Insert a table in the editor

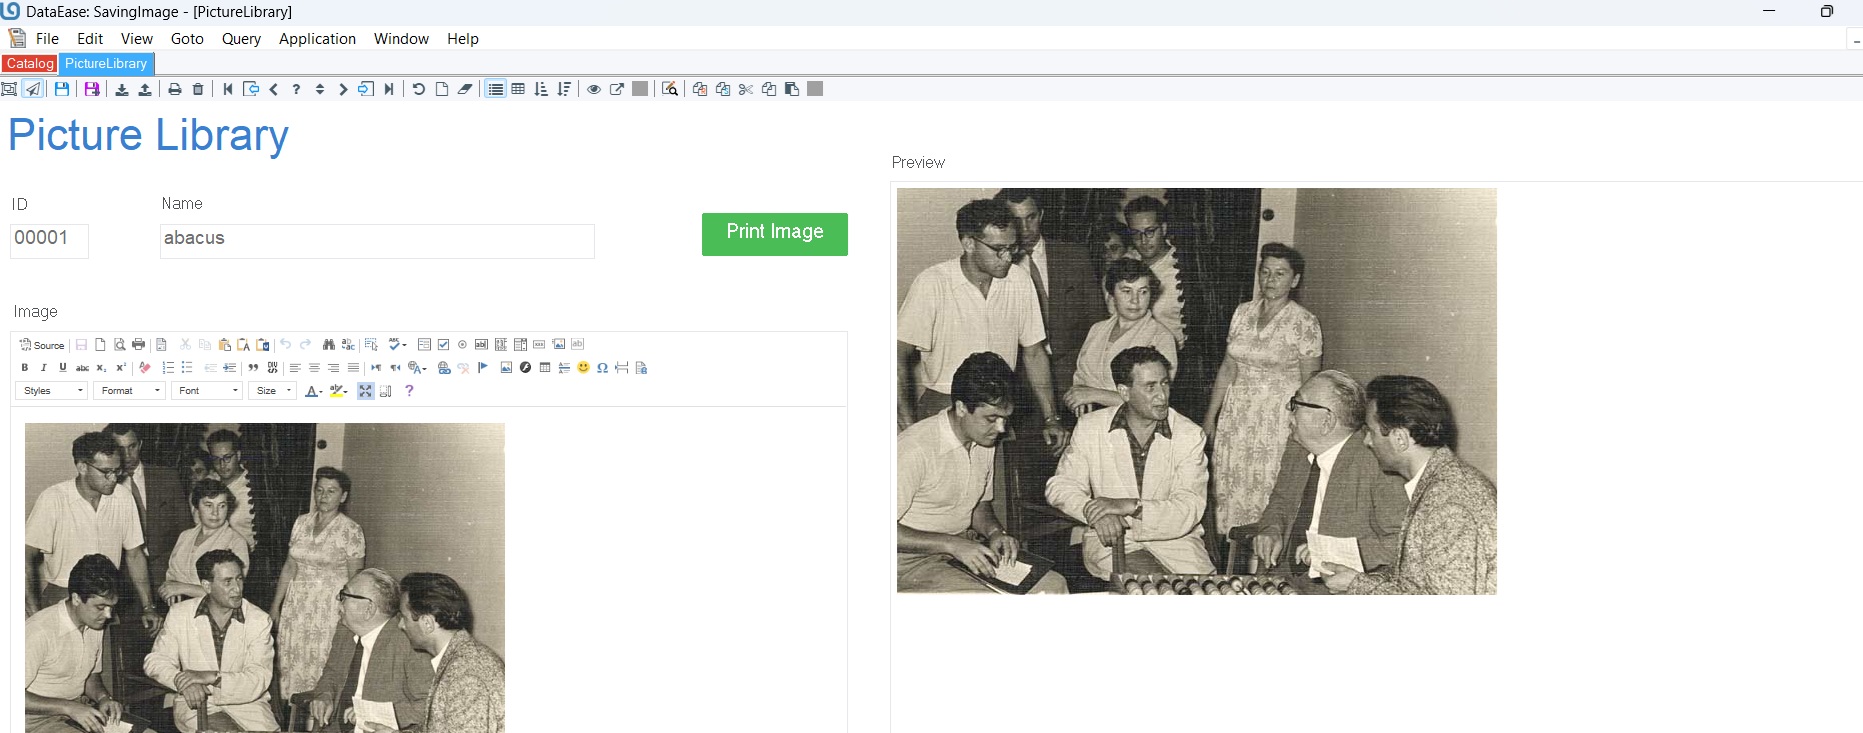(x=545, y=368)
